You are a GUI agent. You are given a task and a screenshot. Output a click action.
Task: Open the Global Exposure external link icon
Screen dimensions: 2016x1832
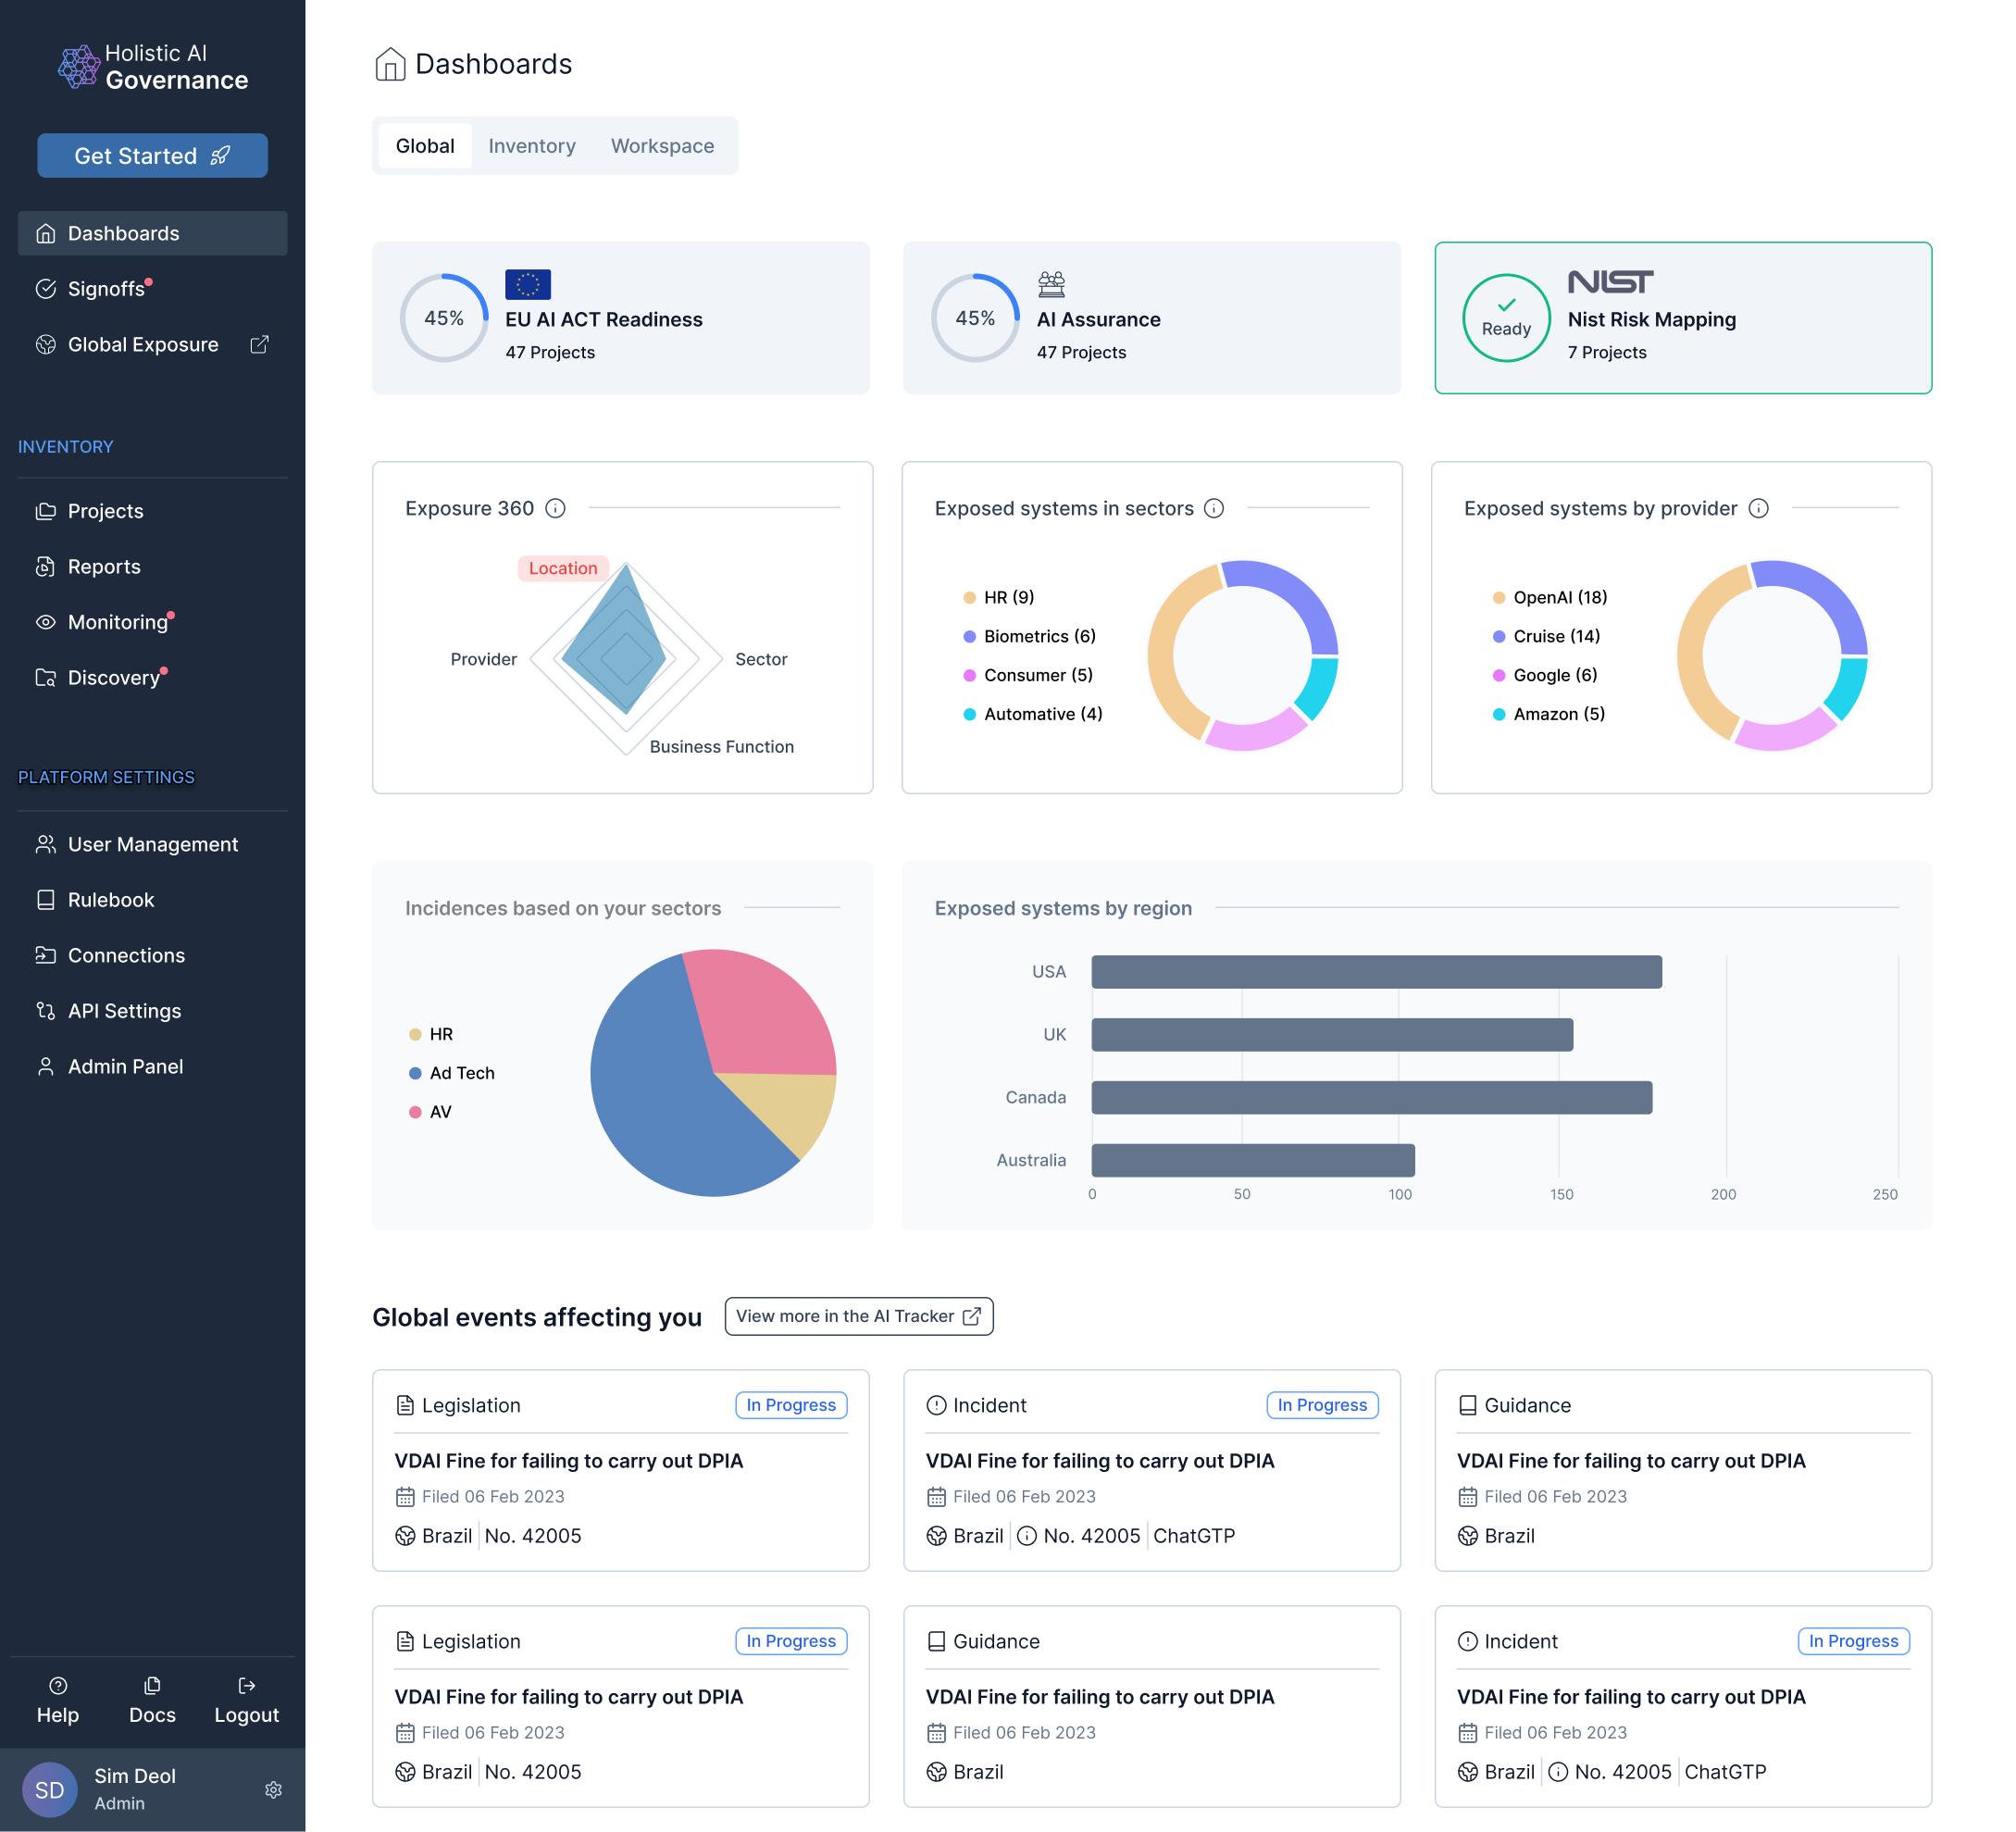(259, 344)
